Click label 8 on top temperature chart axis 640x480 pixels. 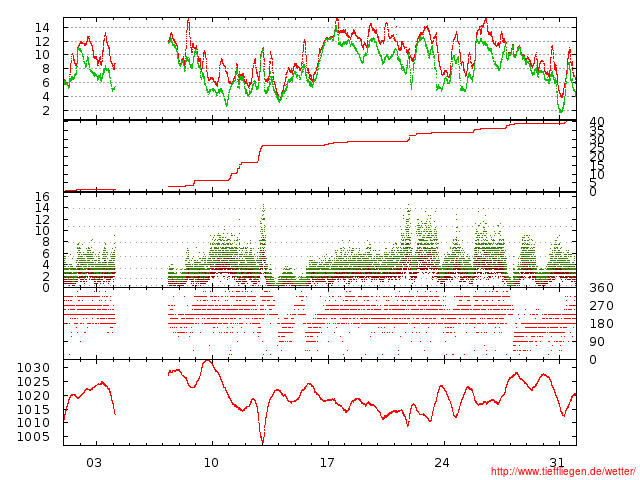[46, 69]
